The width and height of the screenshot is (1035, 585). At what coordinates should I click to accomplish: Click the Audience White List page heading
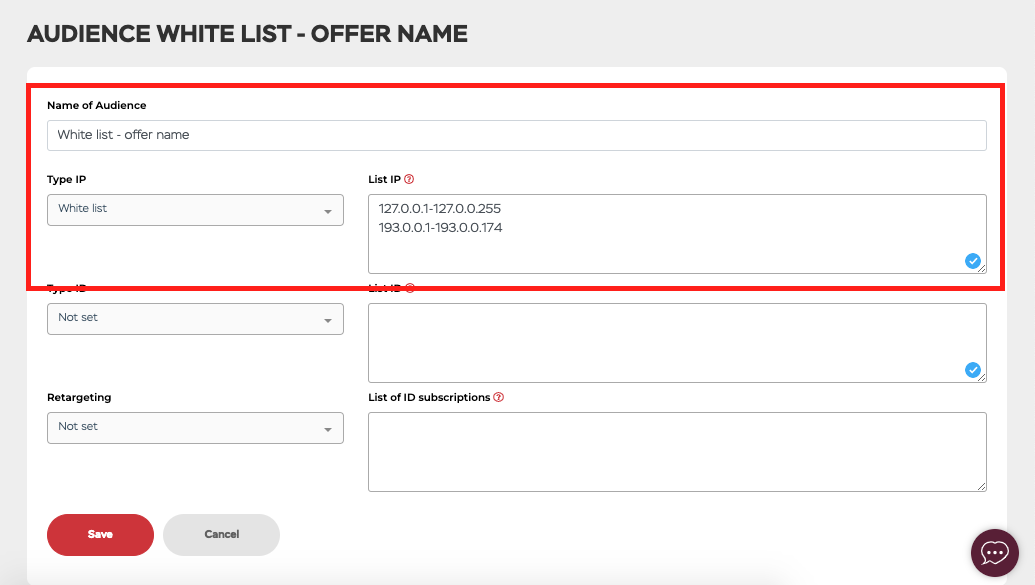(x=248, y=34)
